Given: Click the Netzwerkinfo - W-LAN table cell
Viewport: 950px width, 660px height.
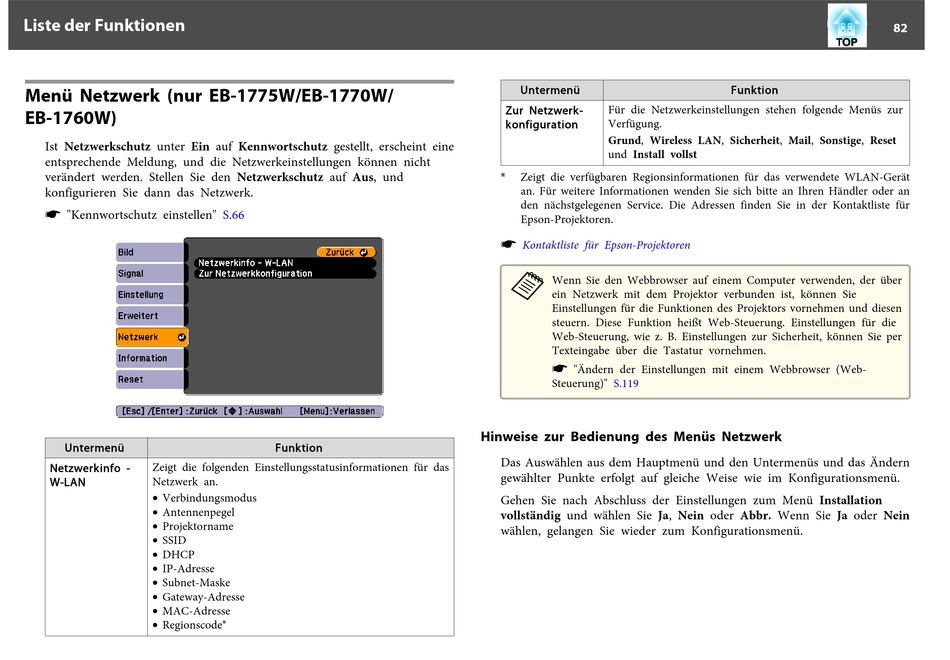Looking at the screenshot, I should coord(96,547).
